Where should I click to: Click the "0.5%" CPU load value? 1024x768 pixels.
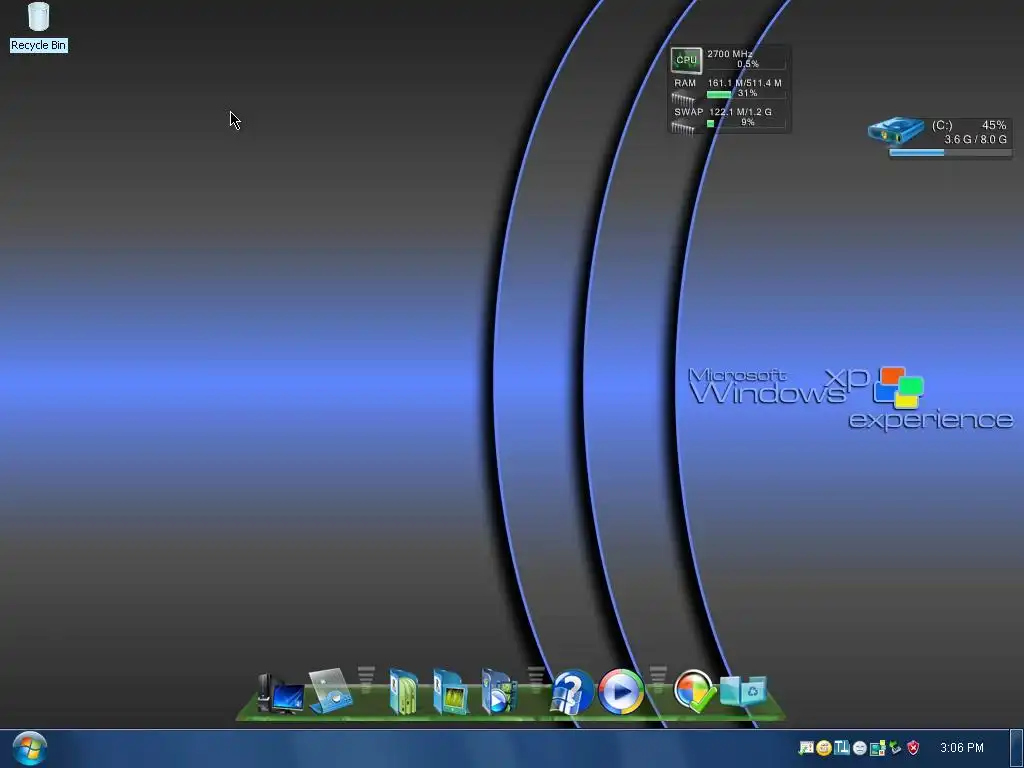[x=748, y=64]
